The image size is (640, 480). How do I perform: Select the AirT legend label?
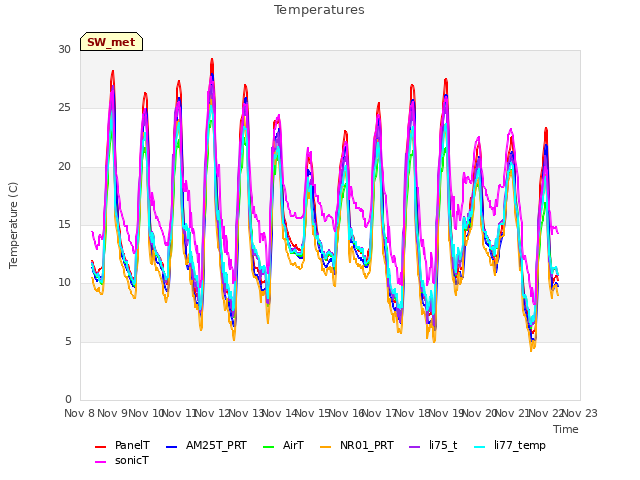(293, 445)
